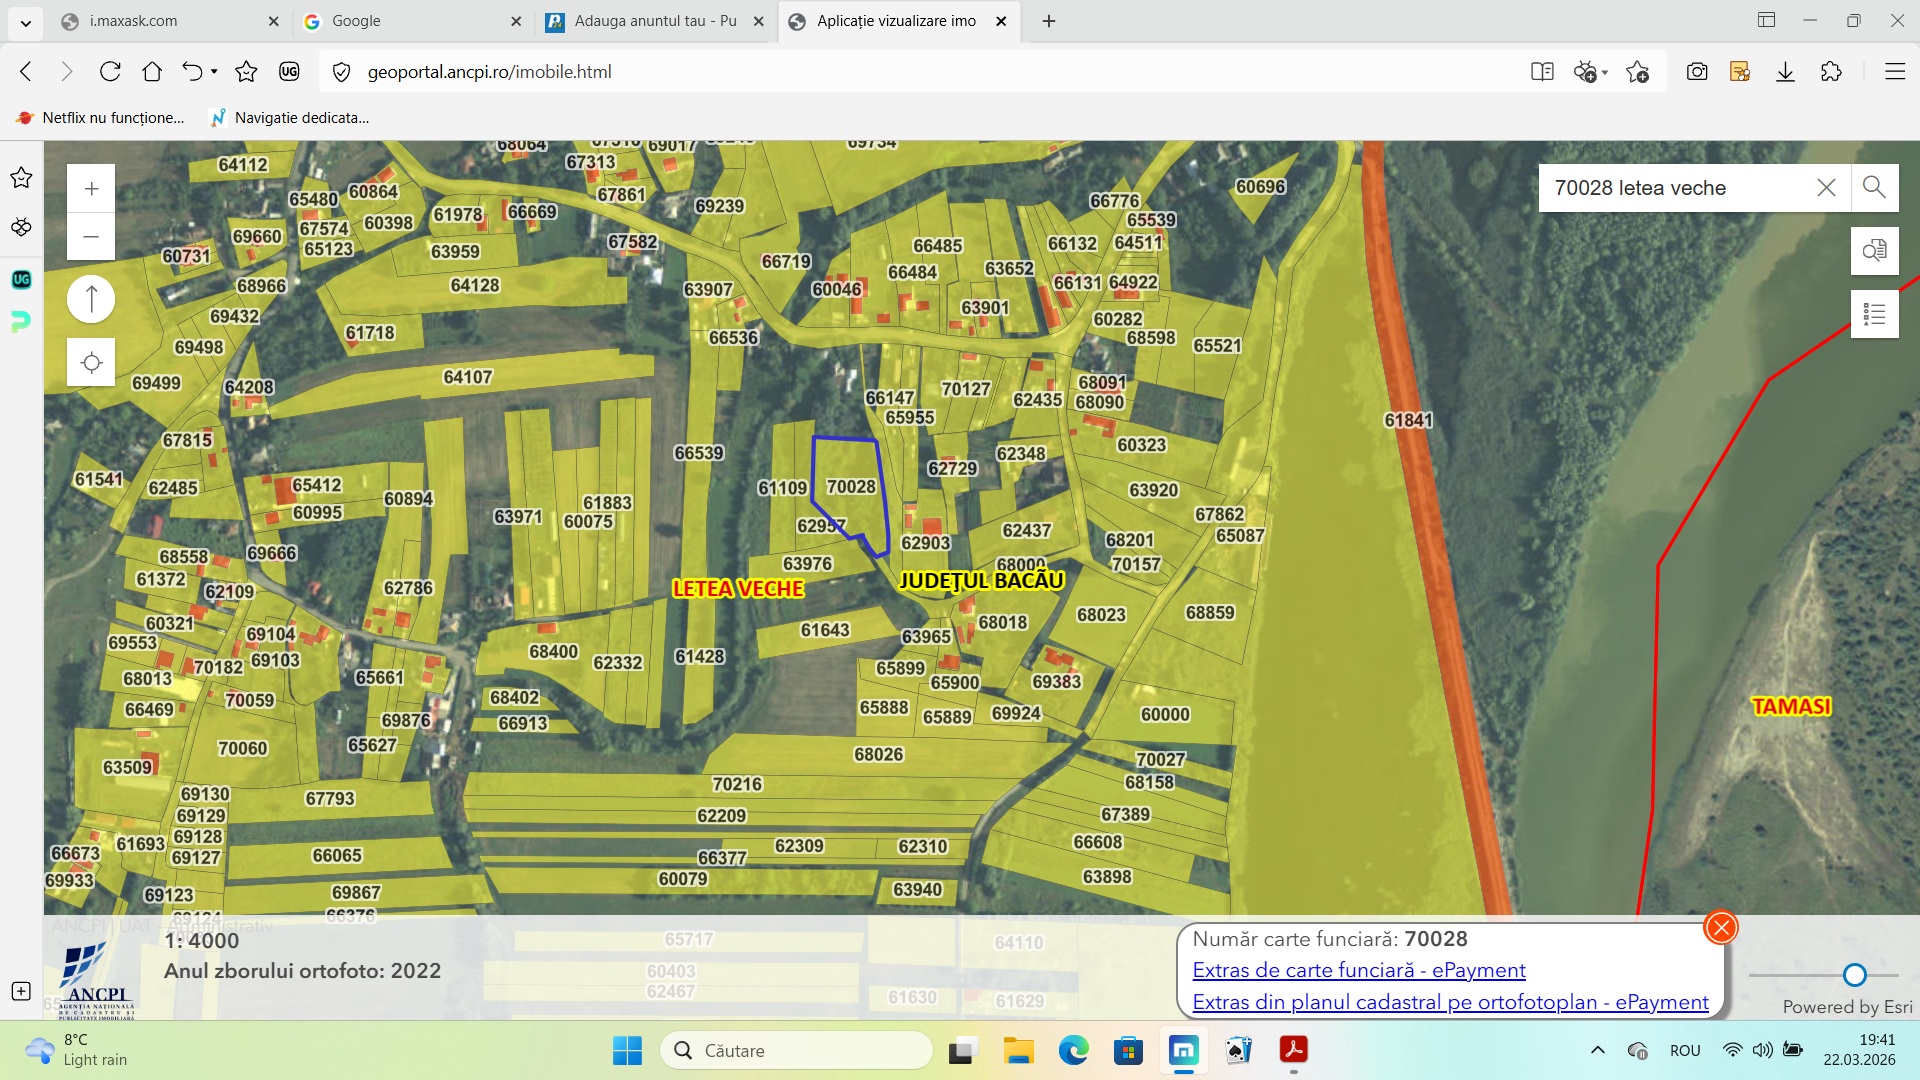Viewport: 1920px width, 1080px height.
Task: Show hidden system tray icons
Action: (1597, 1050)
